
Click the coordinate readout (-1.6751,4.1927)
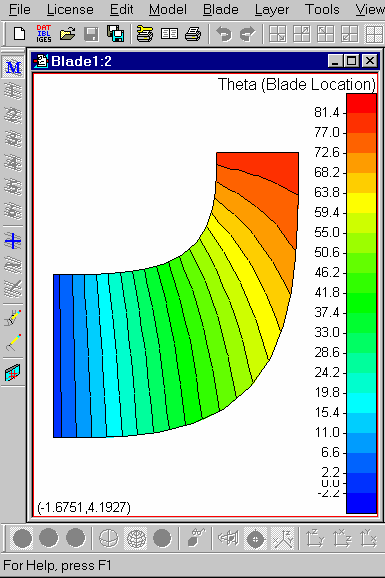tap(84, 508)
